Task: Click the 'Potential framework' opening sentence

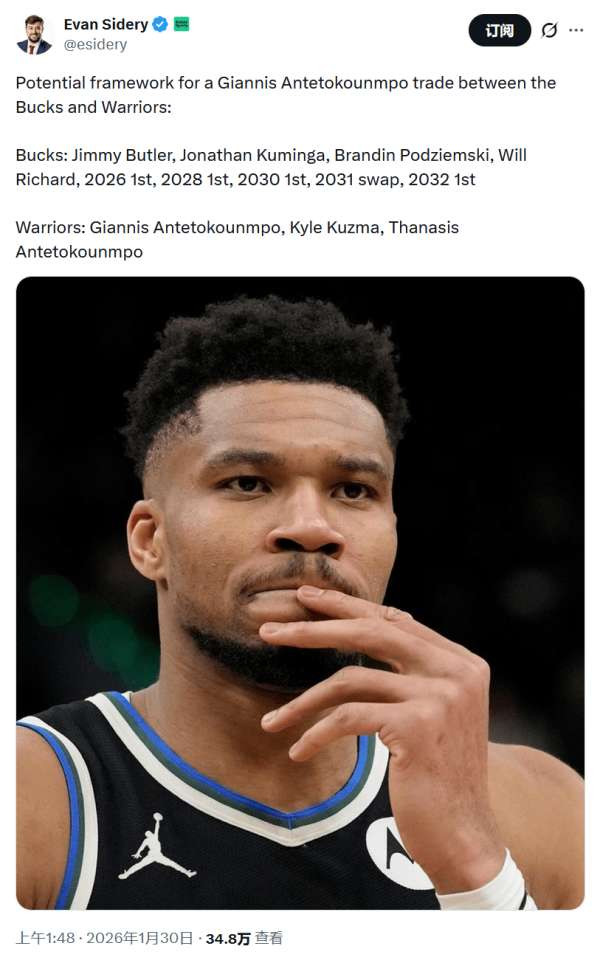Action: pos(286,95)
